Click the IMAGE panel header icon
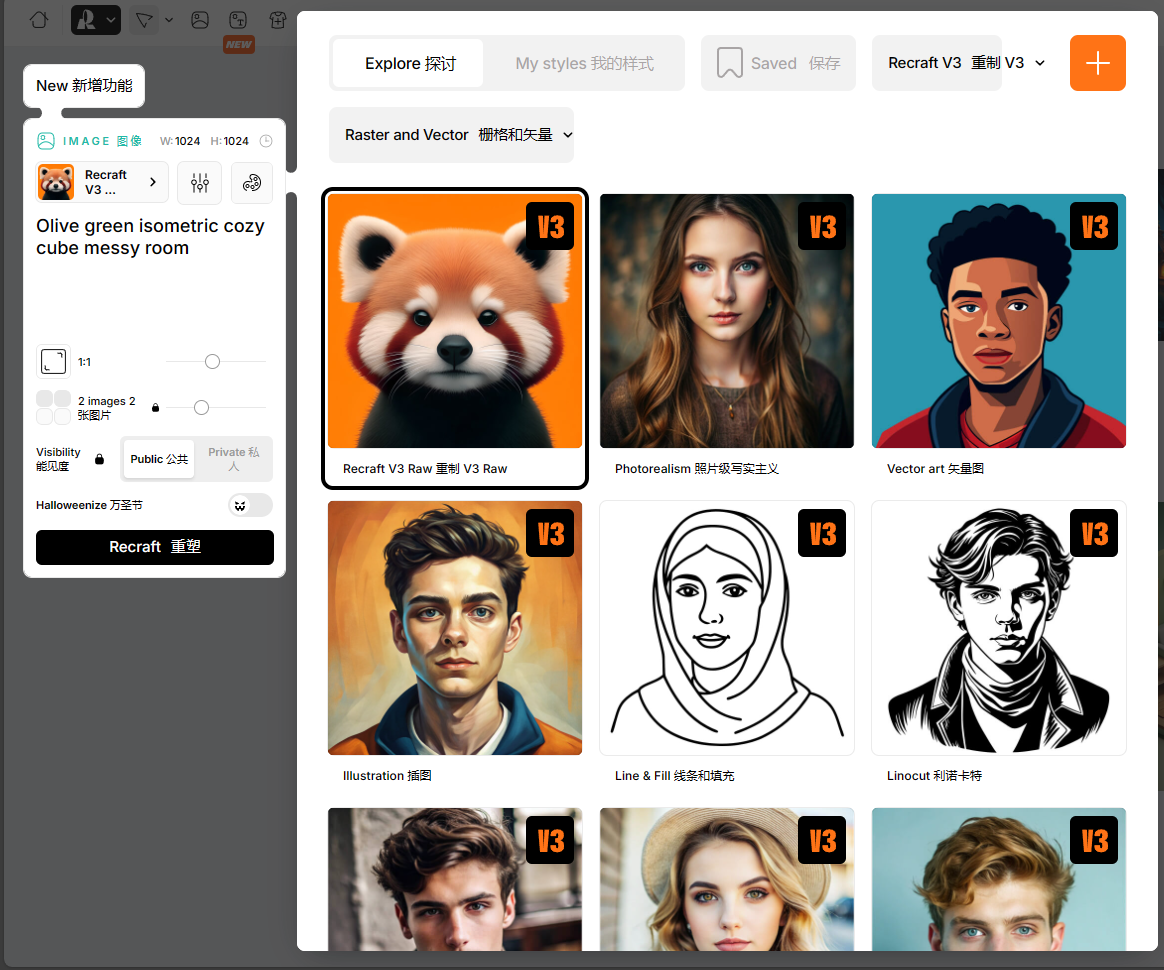1164x970 pixels. pos(46,141)
